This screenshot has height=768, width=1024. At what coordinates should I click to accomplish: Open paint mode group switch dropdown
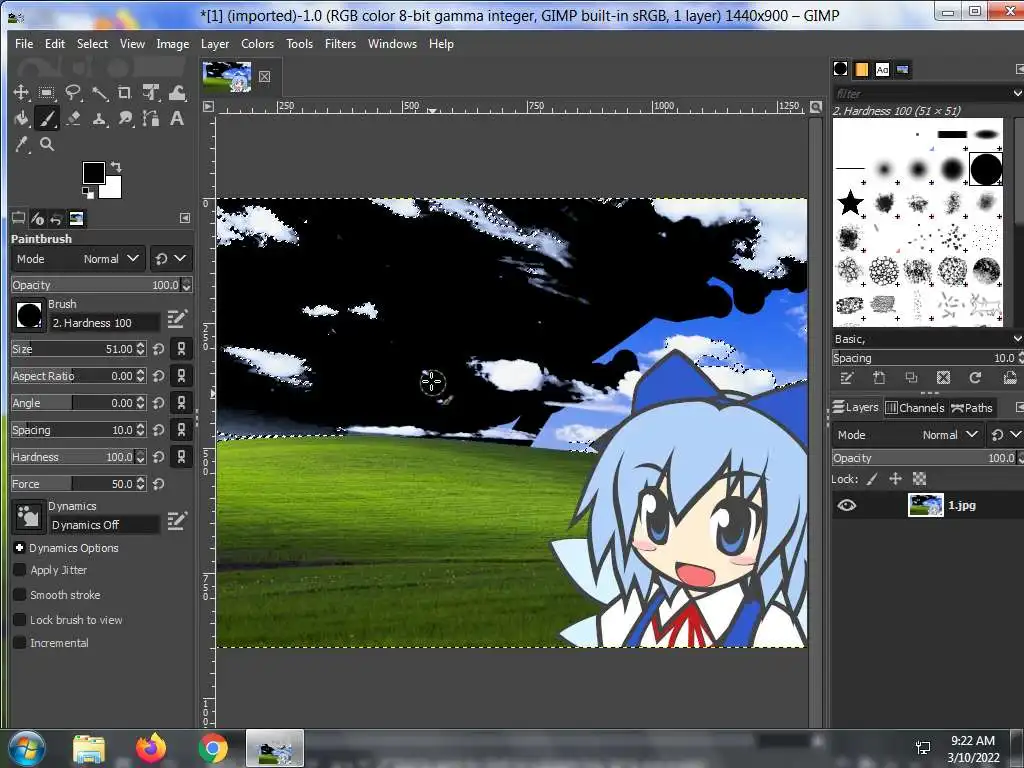pos(170,259)
